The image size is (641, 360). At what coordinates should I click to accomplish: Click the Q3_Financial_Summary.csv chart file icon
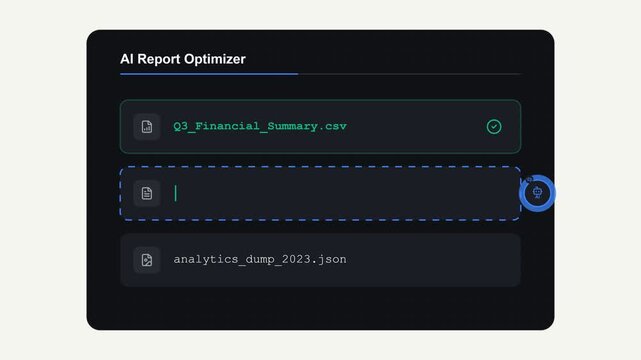click(147, 127)
